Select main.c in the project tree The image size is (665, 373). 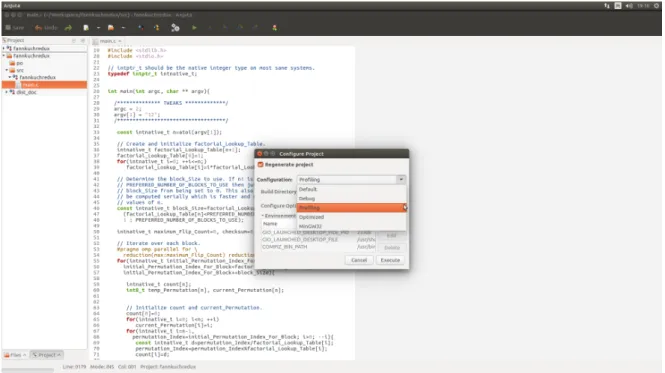(x=45, y=85)
